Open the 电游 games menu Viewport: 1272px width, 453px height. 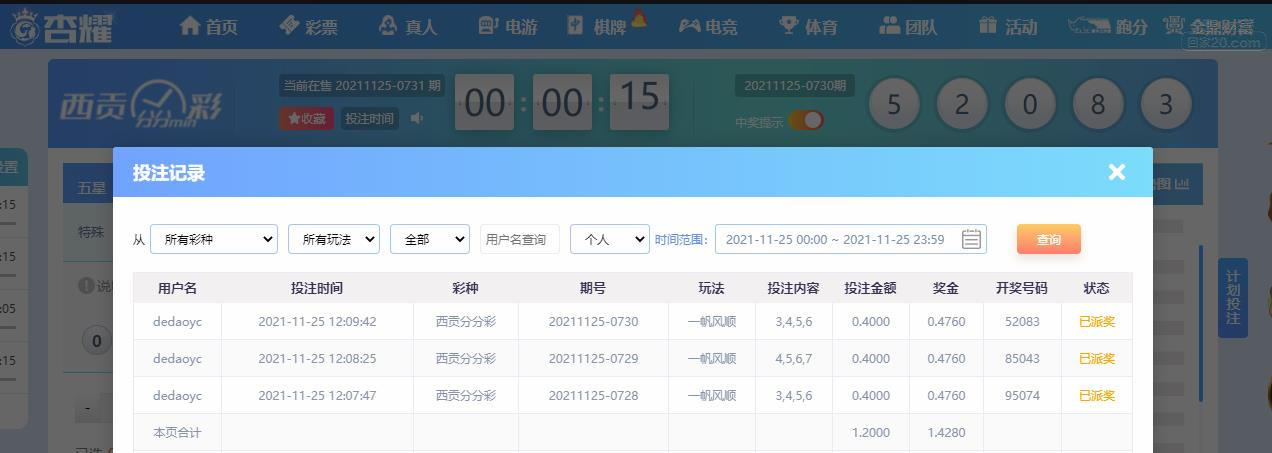[x=508, y=27]
